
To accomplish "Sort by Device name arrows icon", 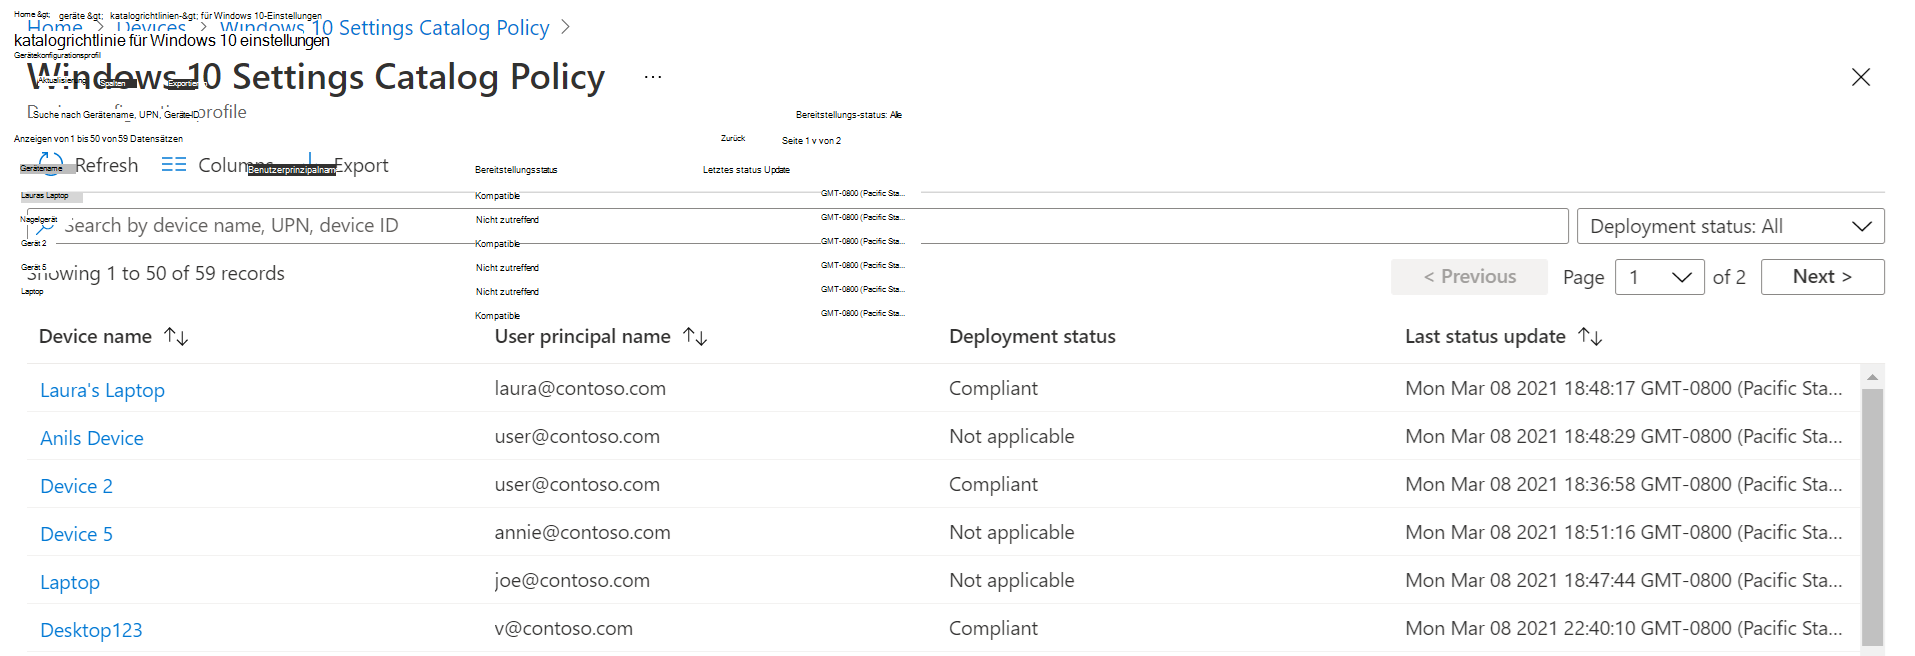I will 177,337.
